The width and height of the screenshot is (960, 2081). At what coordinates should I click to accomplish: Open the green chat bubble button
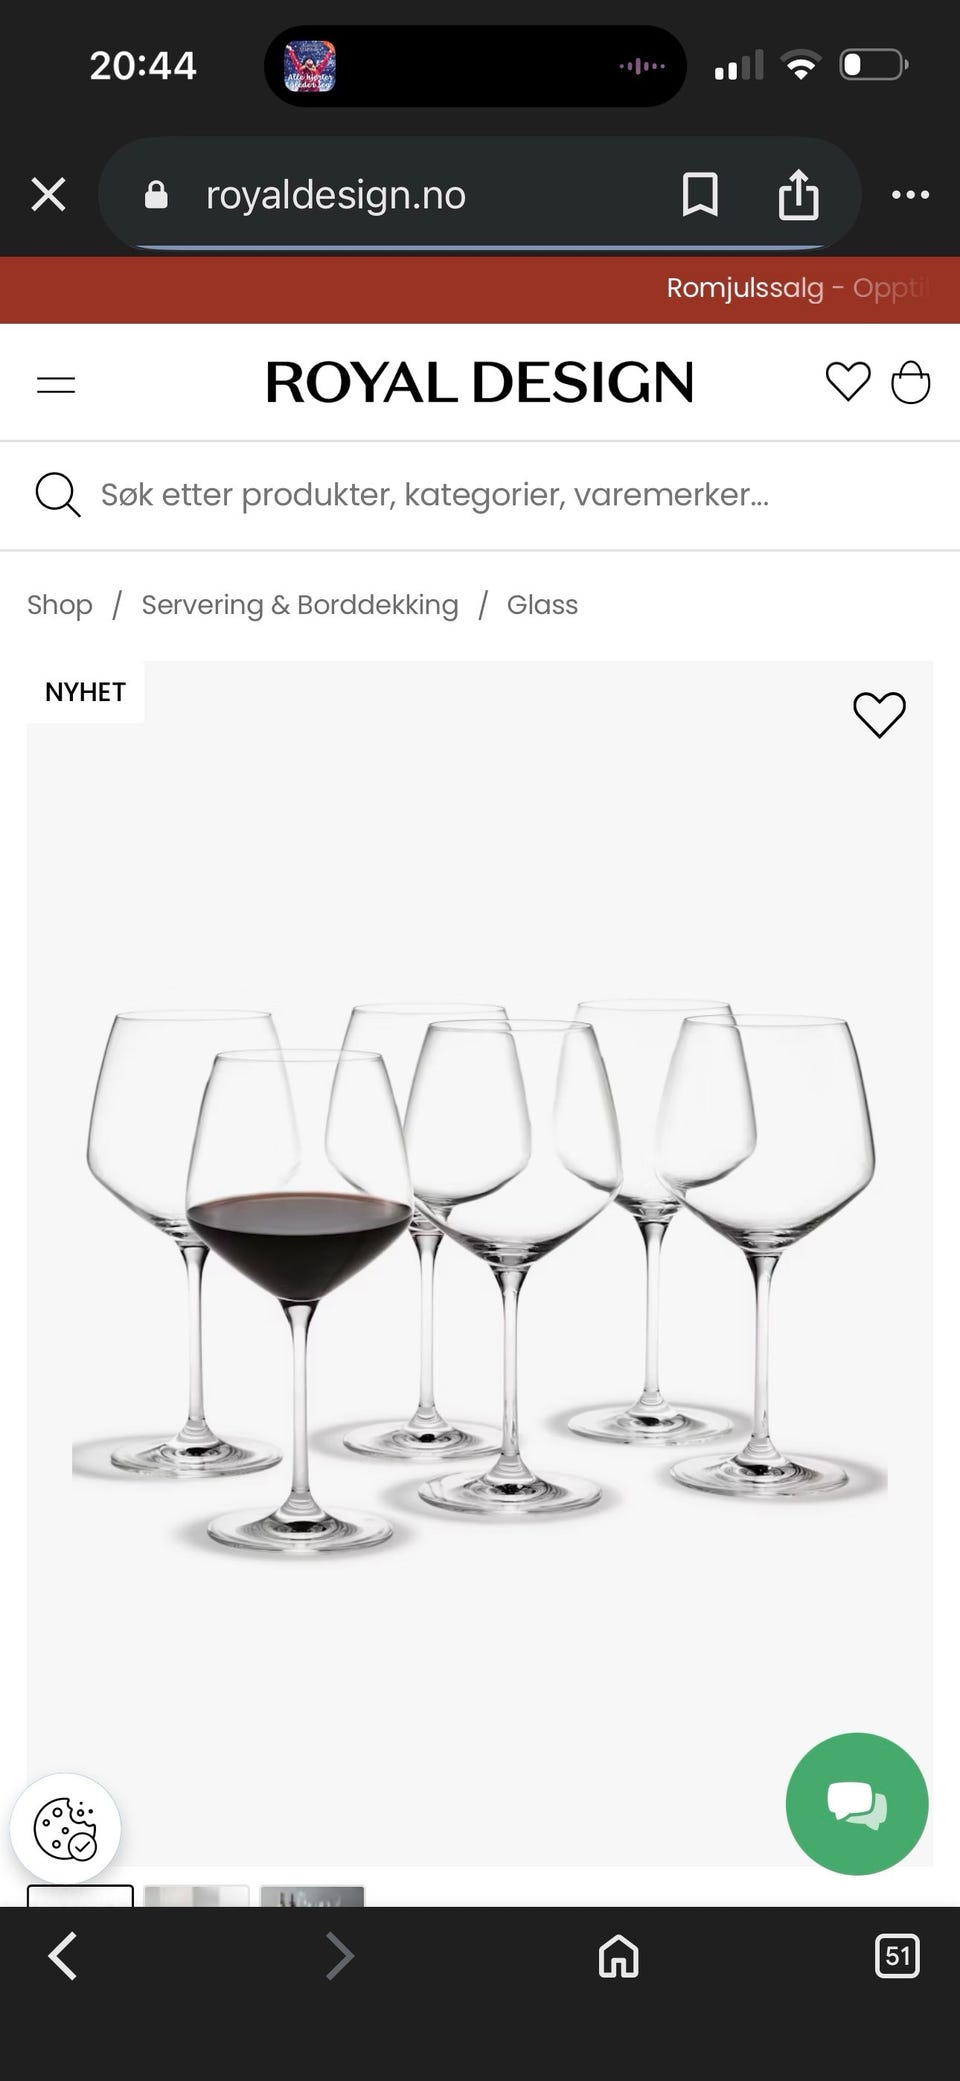(857, 1804)
